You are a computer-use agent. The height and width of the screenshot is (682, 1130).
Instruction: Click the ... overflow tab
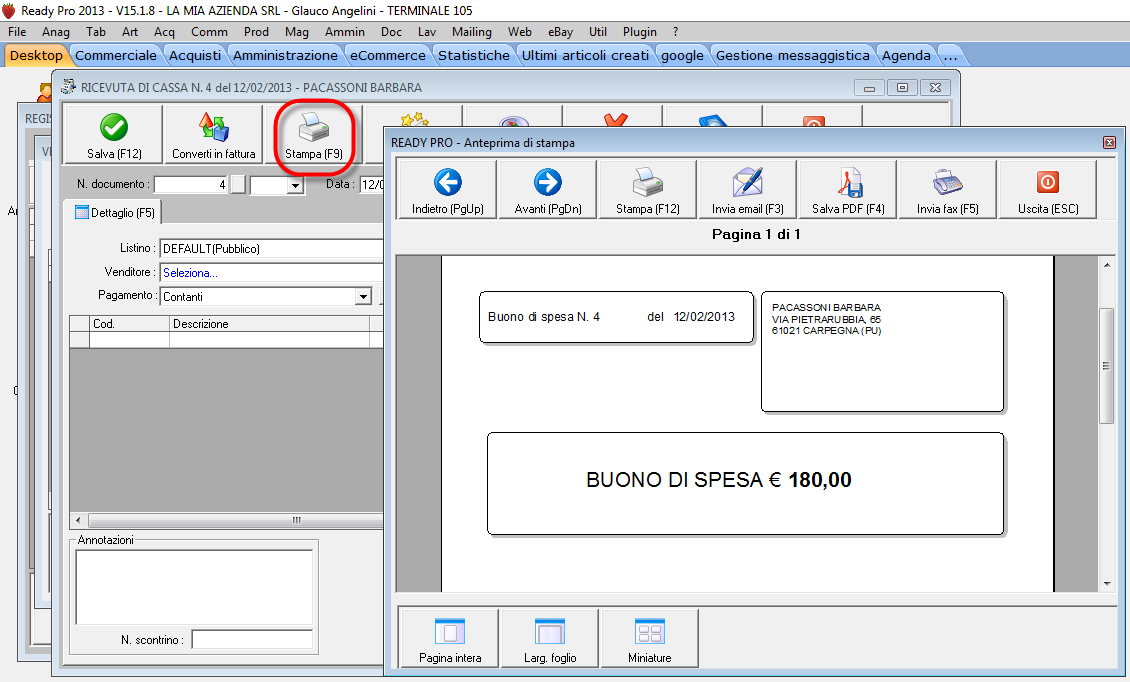coord(951,56)
